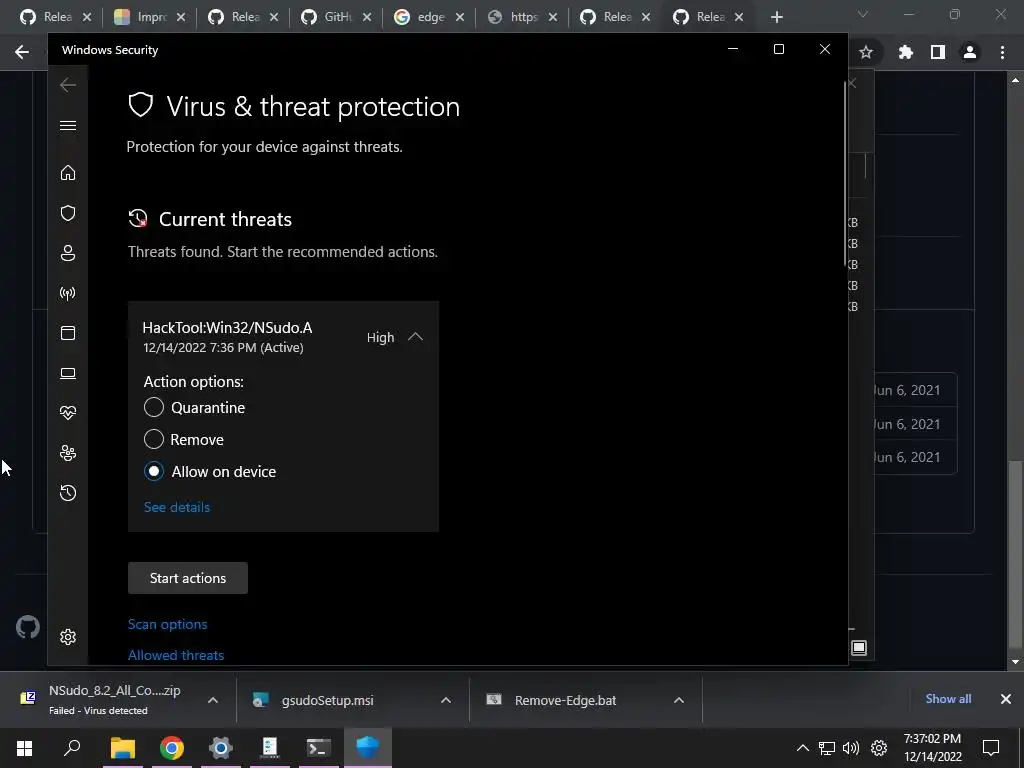Click the Chrome page vertical scrollbar thumb
The height and width of the screenshot is (768, 1024).
(x=1015, y=554)
